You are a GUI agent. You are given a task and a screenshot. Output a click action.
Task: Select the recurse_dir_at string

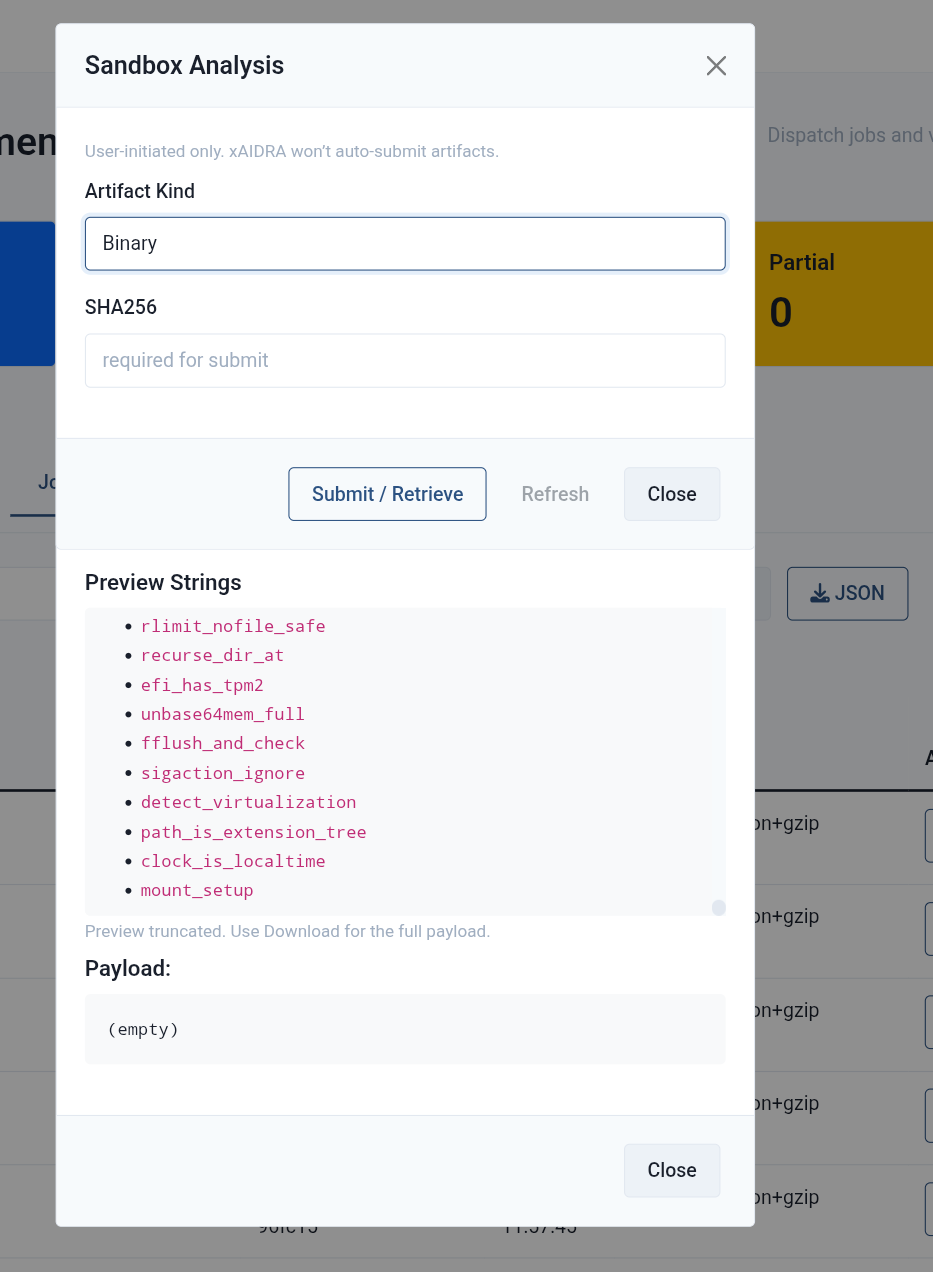coord(212,655)
